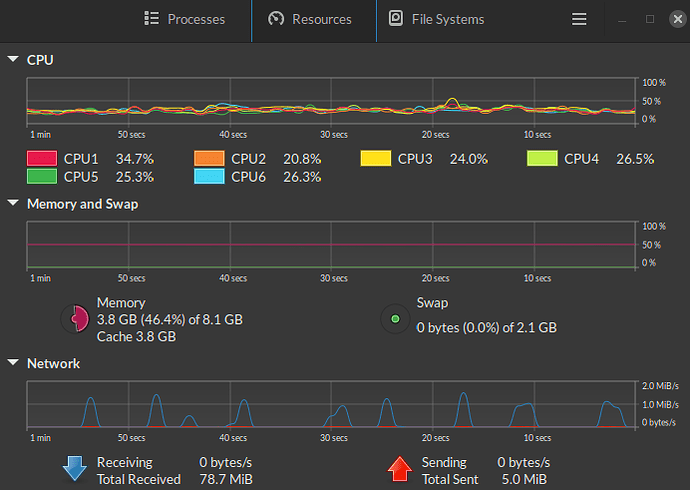Pick a new color for CPU3
Image resolution: width=690 pixels, height=490 pixels.
(375, 159)
